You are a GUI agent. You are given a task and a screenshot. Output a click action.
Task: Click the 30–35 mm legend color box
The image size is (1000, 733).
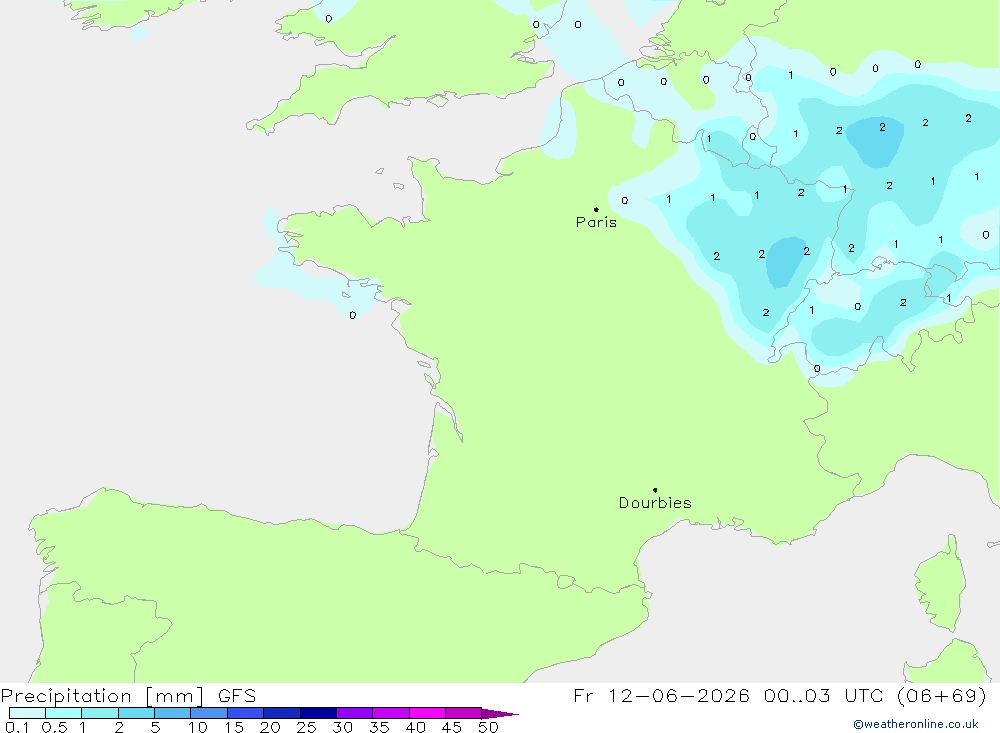tap(355, 713)
